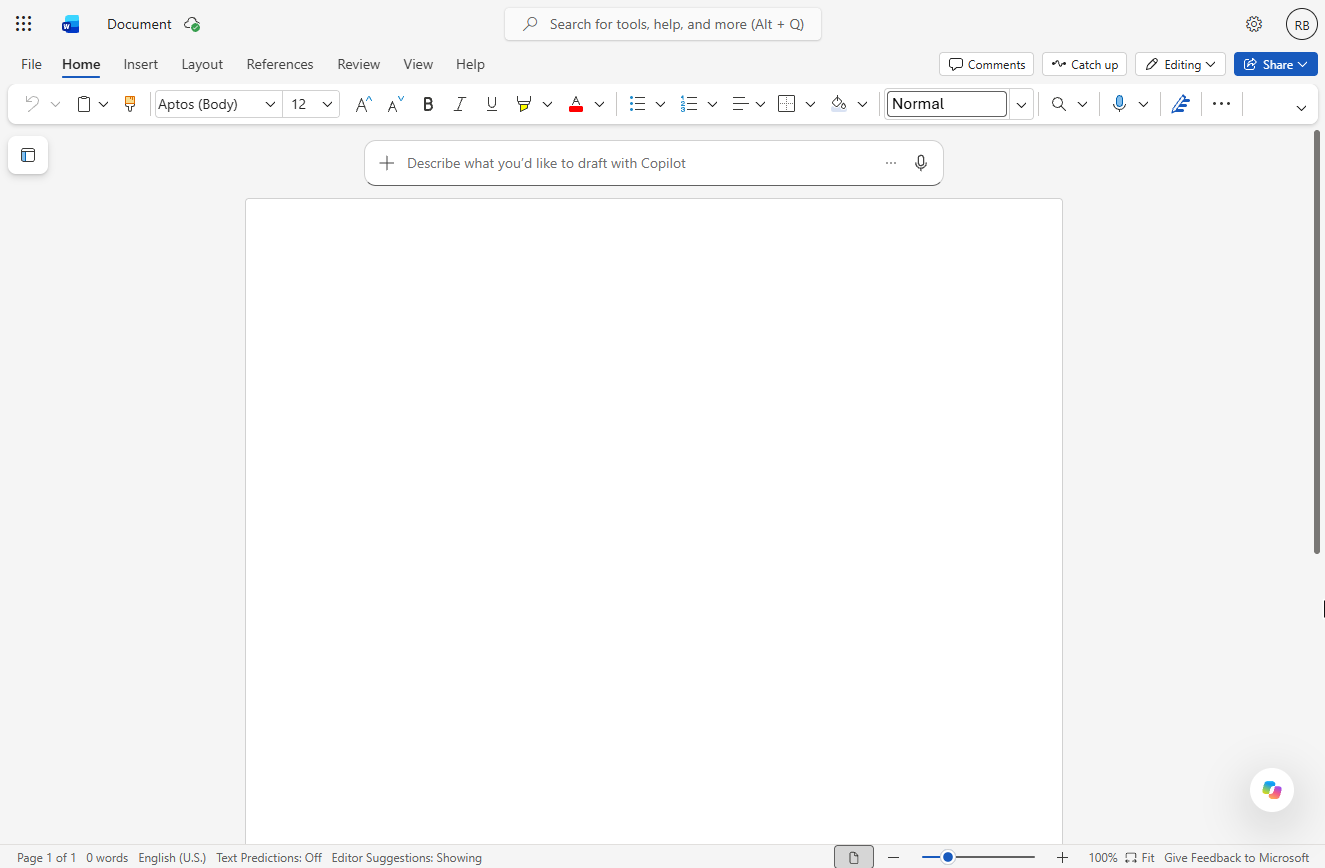Insert a numbered list
The height and width of the screenshot is (868, 1325).
click(689, 104)
